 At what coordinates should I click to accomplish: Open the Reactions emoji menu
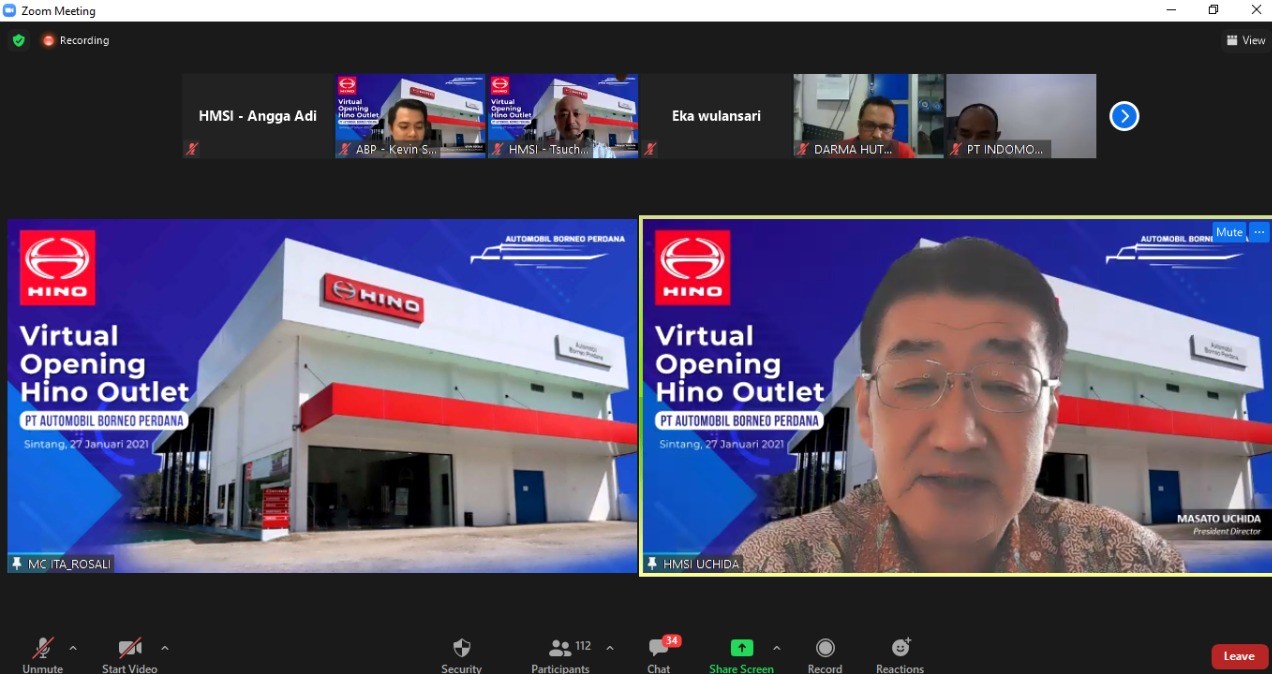tap(900, 648)
